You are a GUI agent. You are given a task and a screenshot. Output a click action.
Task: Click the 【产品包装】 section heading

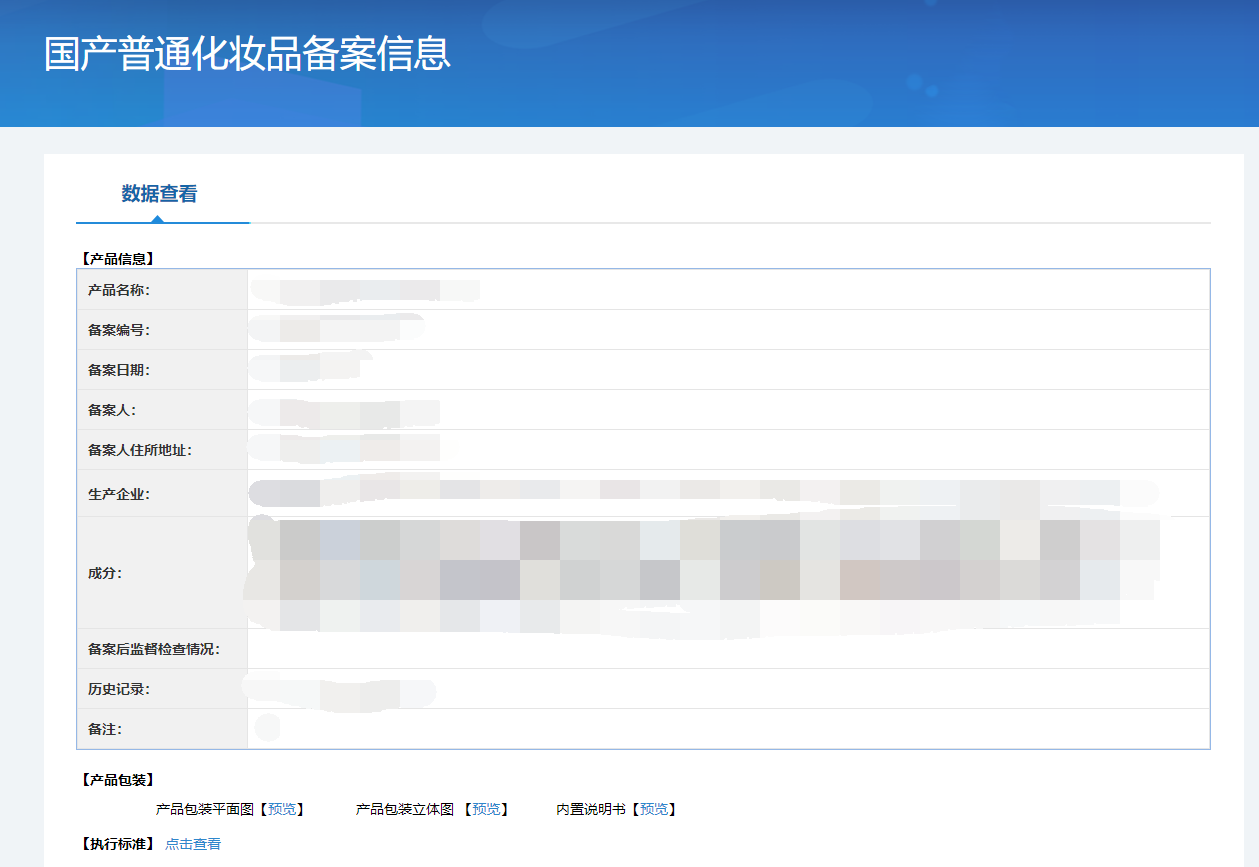pos(117,779)
